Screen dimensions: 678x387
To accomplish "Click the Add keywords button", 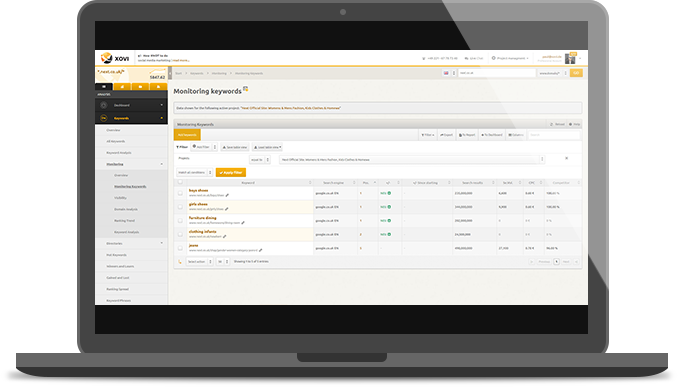I will [187, 135].
